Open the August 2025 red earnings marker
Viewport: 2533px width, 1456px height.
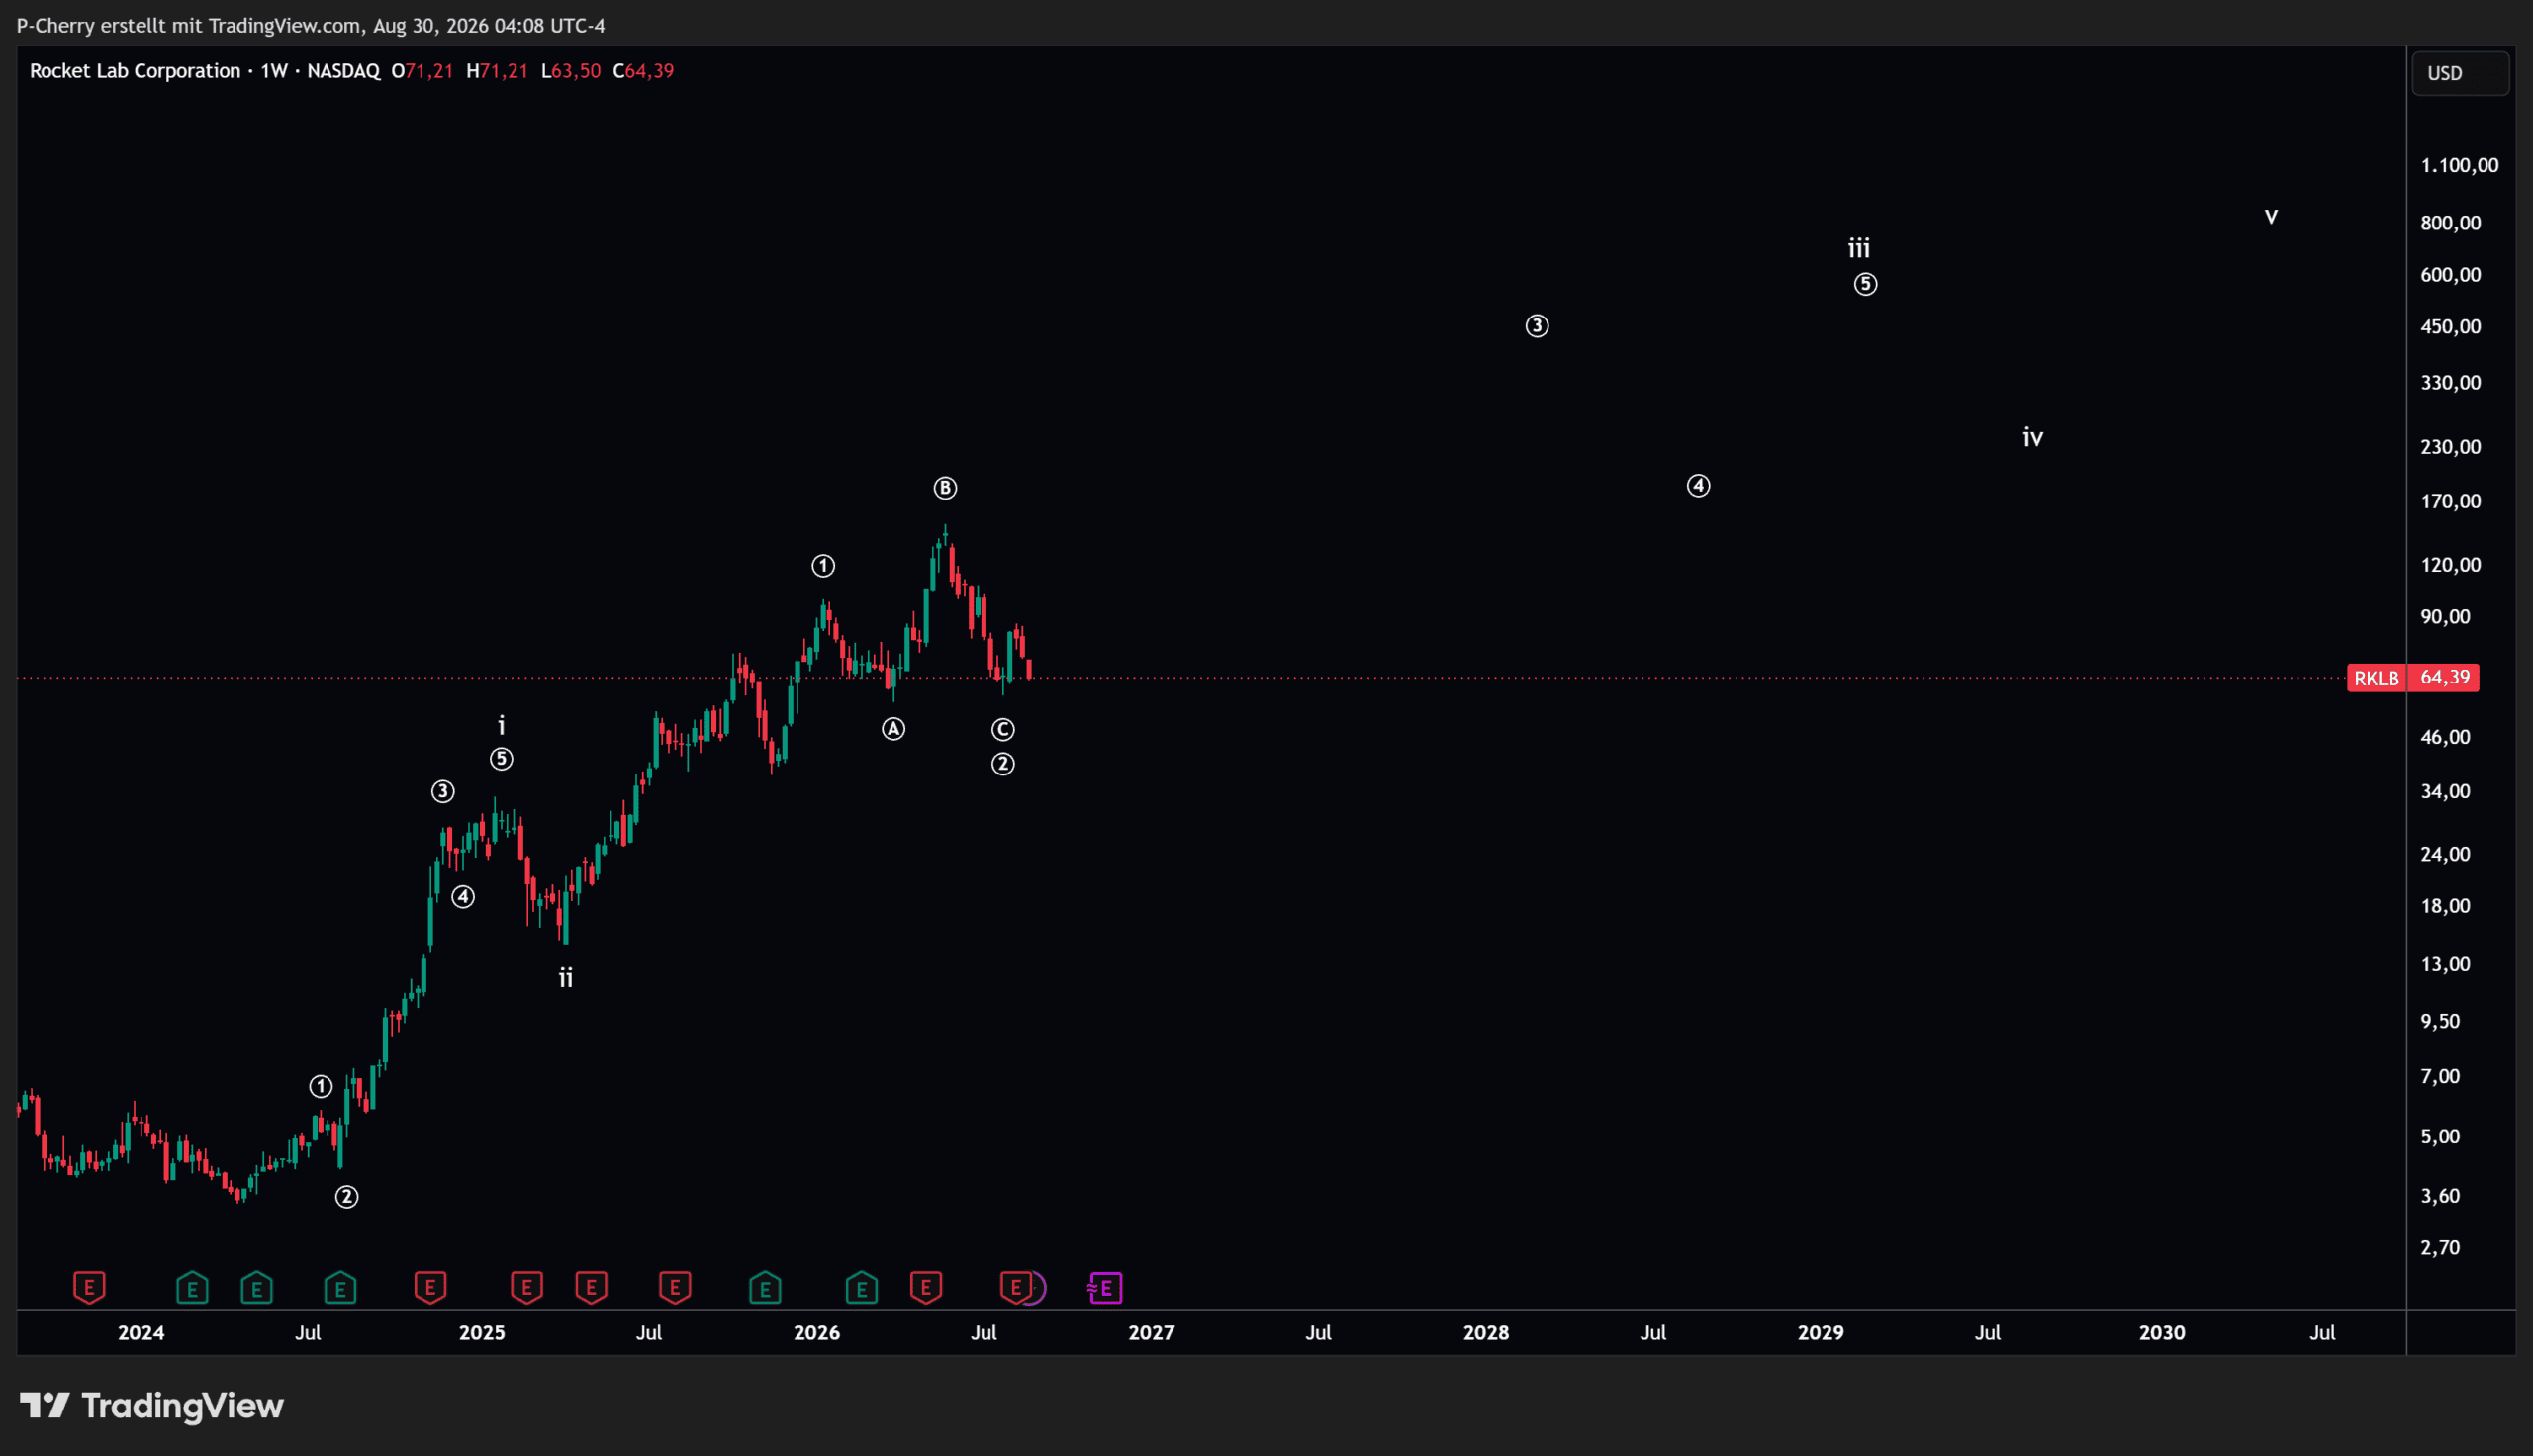[x=675, y=1287]
